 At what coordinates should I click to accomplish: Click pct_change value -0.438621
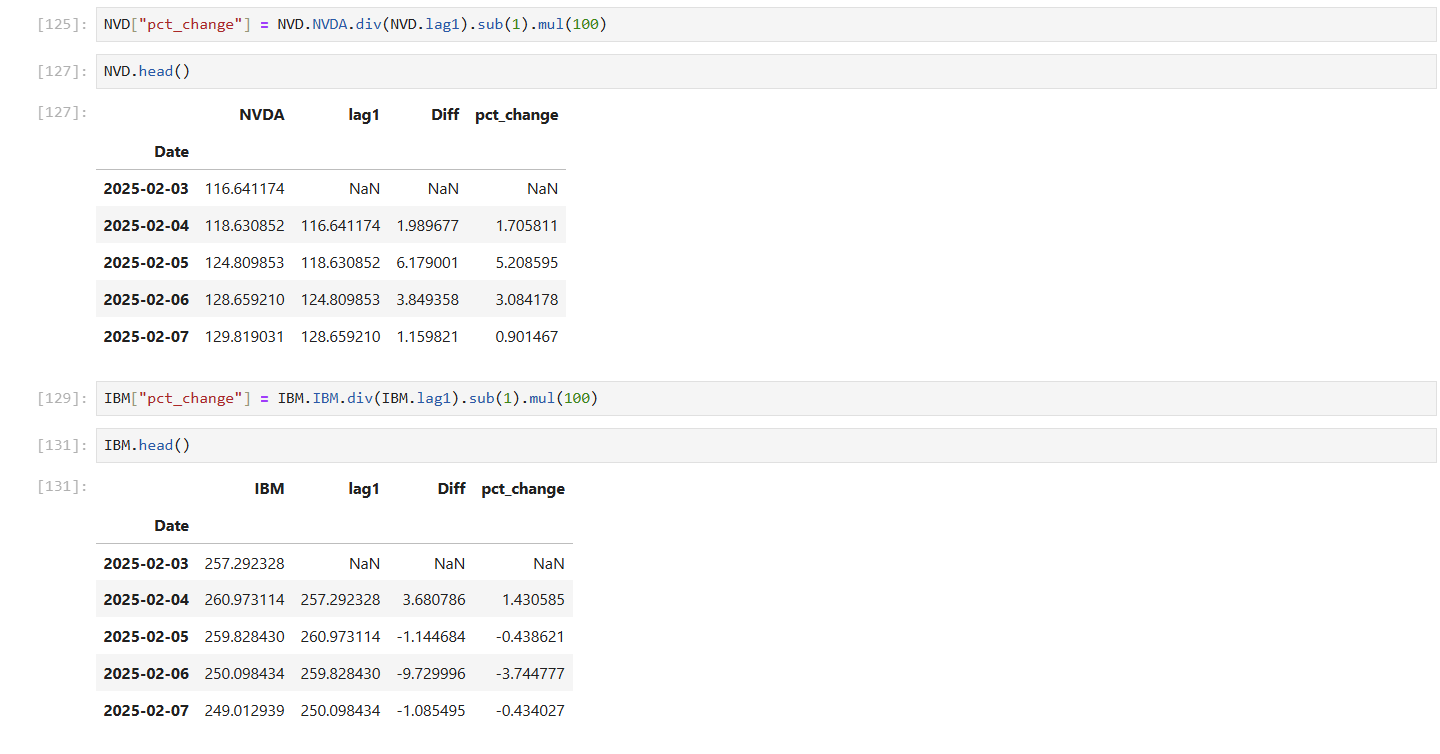click(x=531, y=636)
